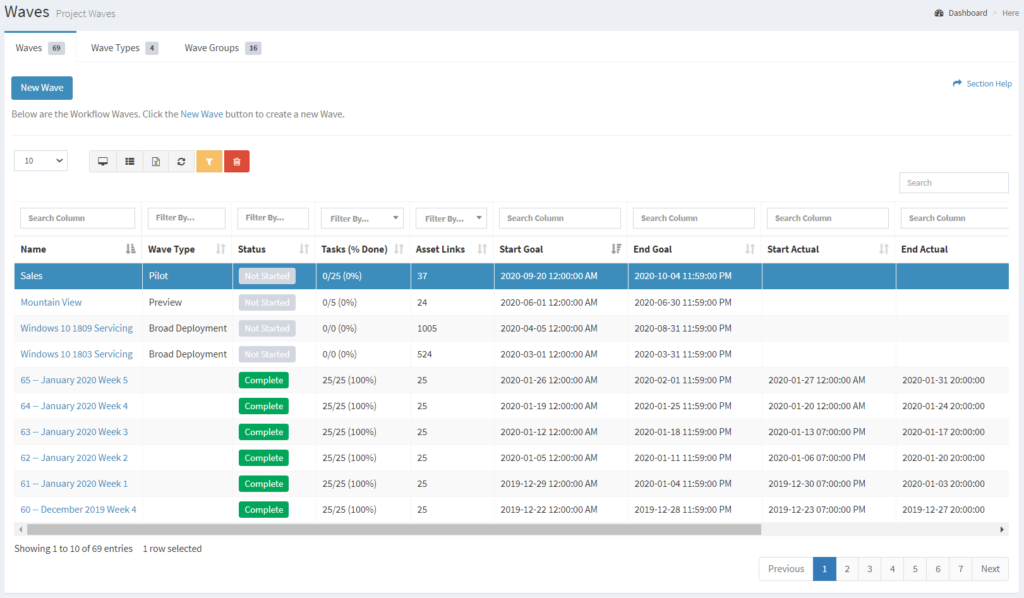Toggle sorting on the Start Goal column
This screenshot has height=598, width=1024.
(617, 248)
